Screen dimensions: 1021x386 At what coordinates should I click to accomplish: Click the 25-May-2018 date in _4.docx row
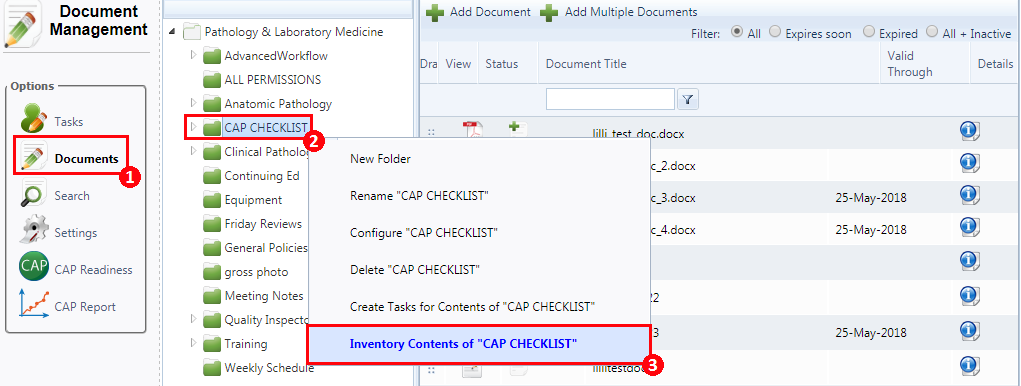click(871, 230)
